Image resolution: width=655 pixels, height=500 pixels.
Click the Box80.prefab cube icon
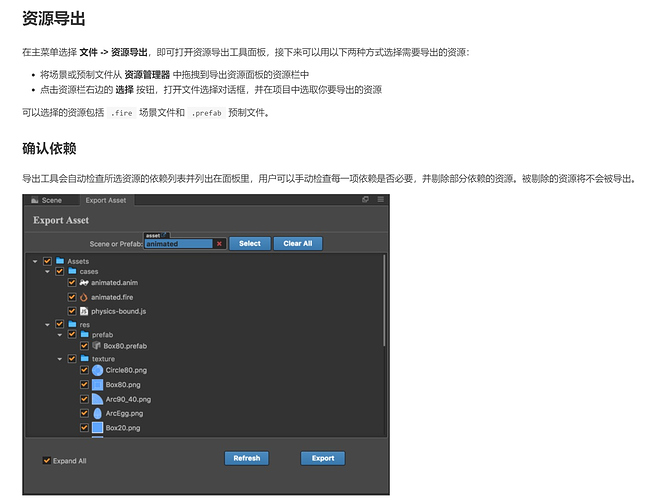coord(96,345)
